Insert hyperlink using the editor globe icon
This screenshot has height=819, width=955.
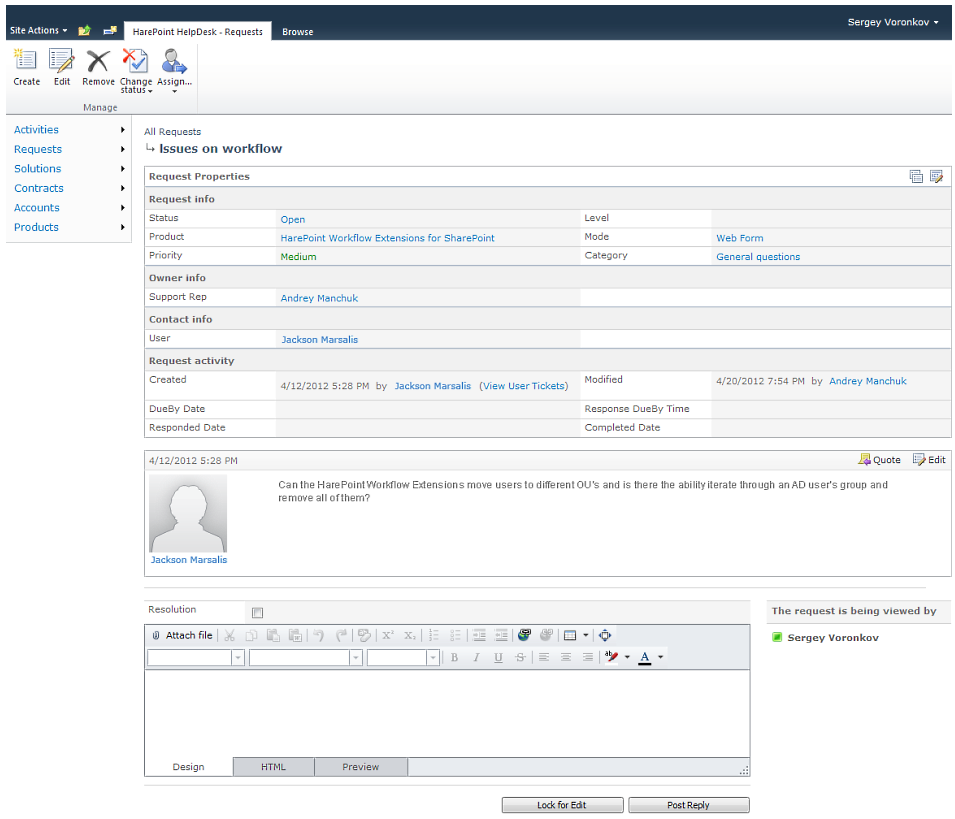[524, 635]
